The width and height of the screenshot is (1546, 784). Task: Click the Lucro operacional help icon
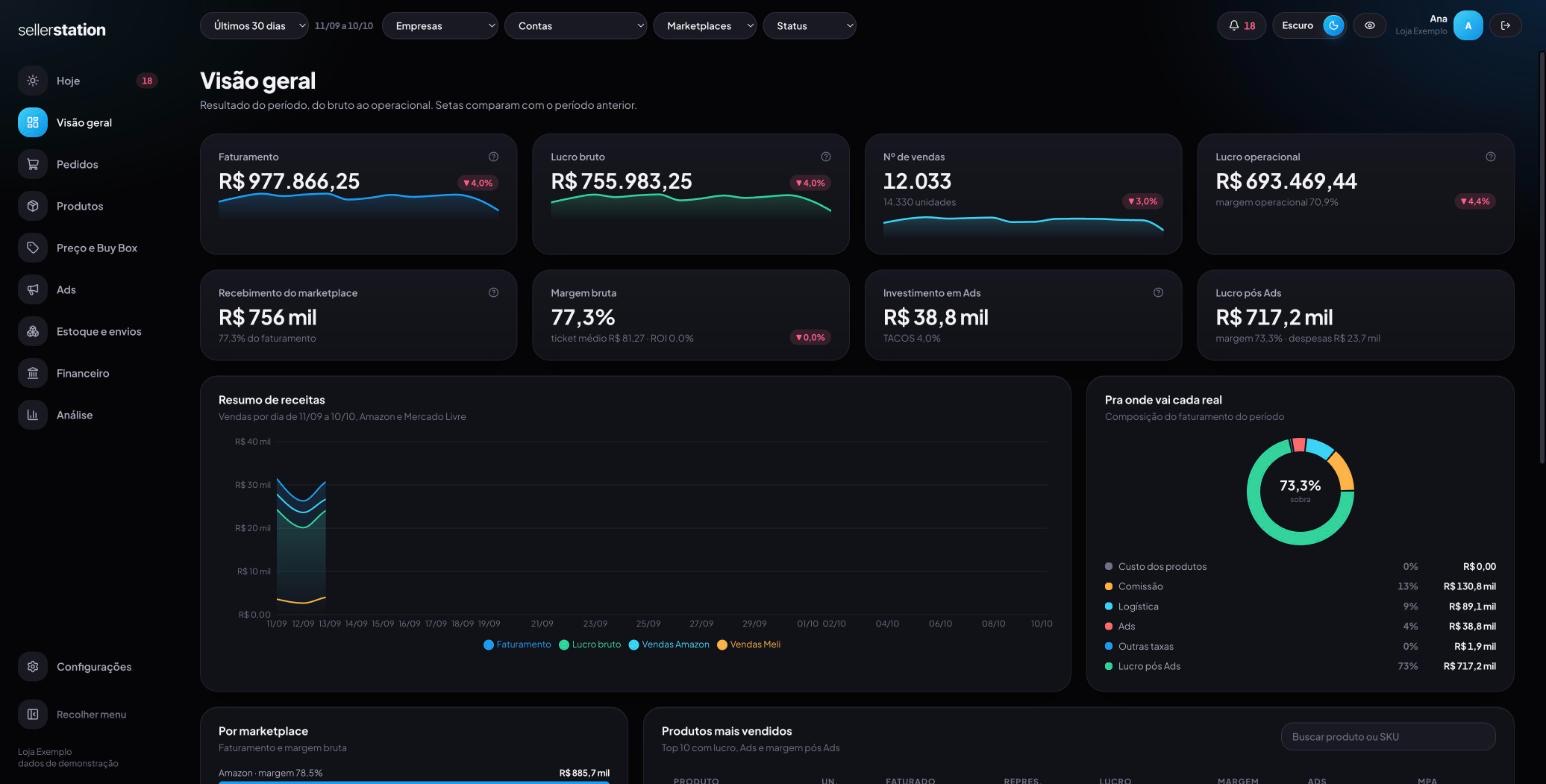(1490, 157)
